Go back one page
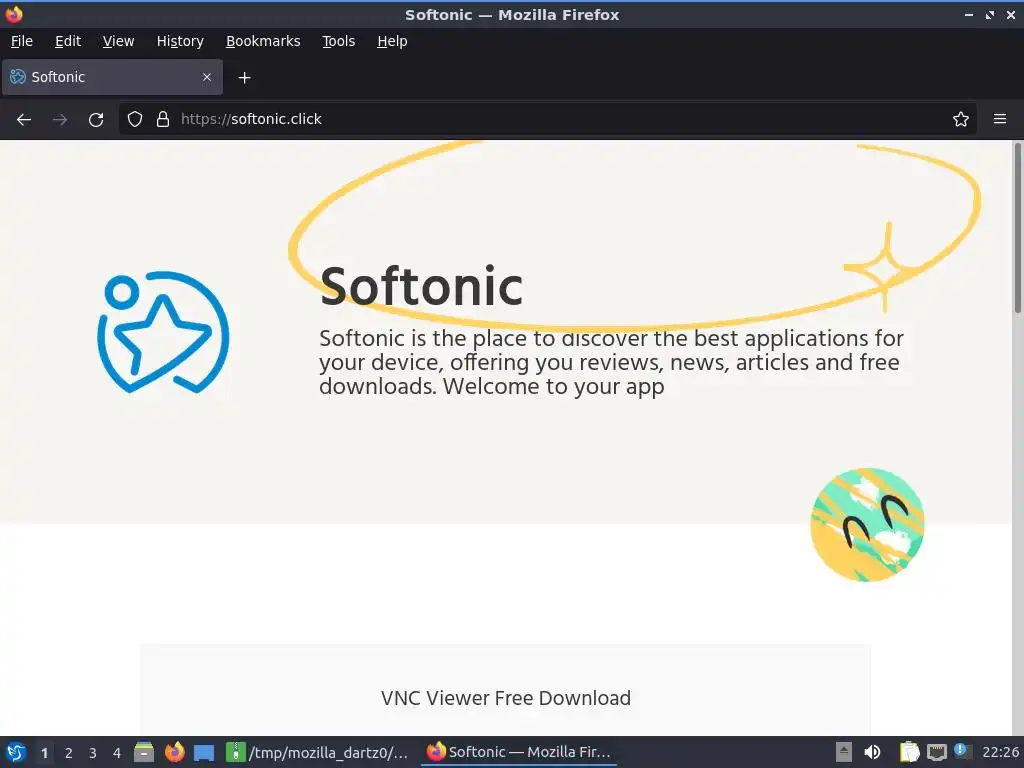The width and height of the screenshot is (1024, 768). coord(24,120)
